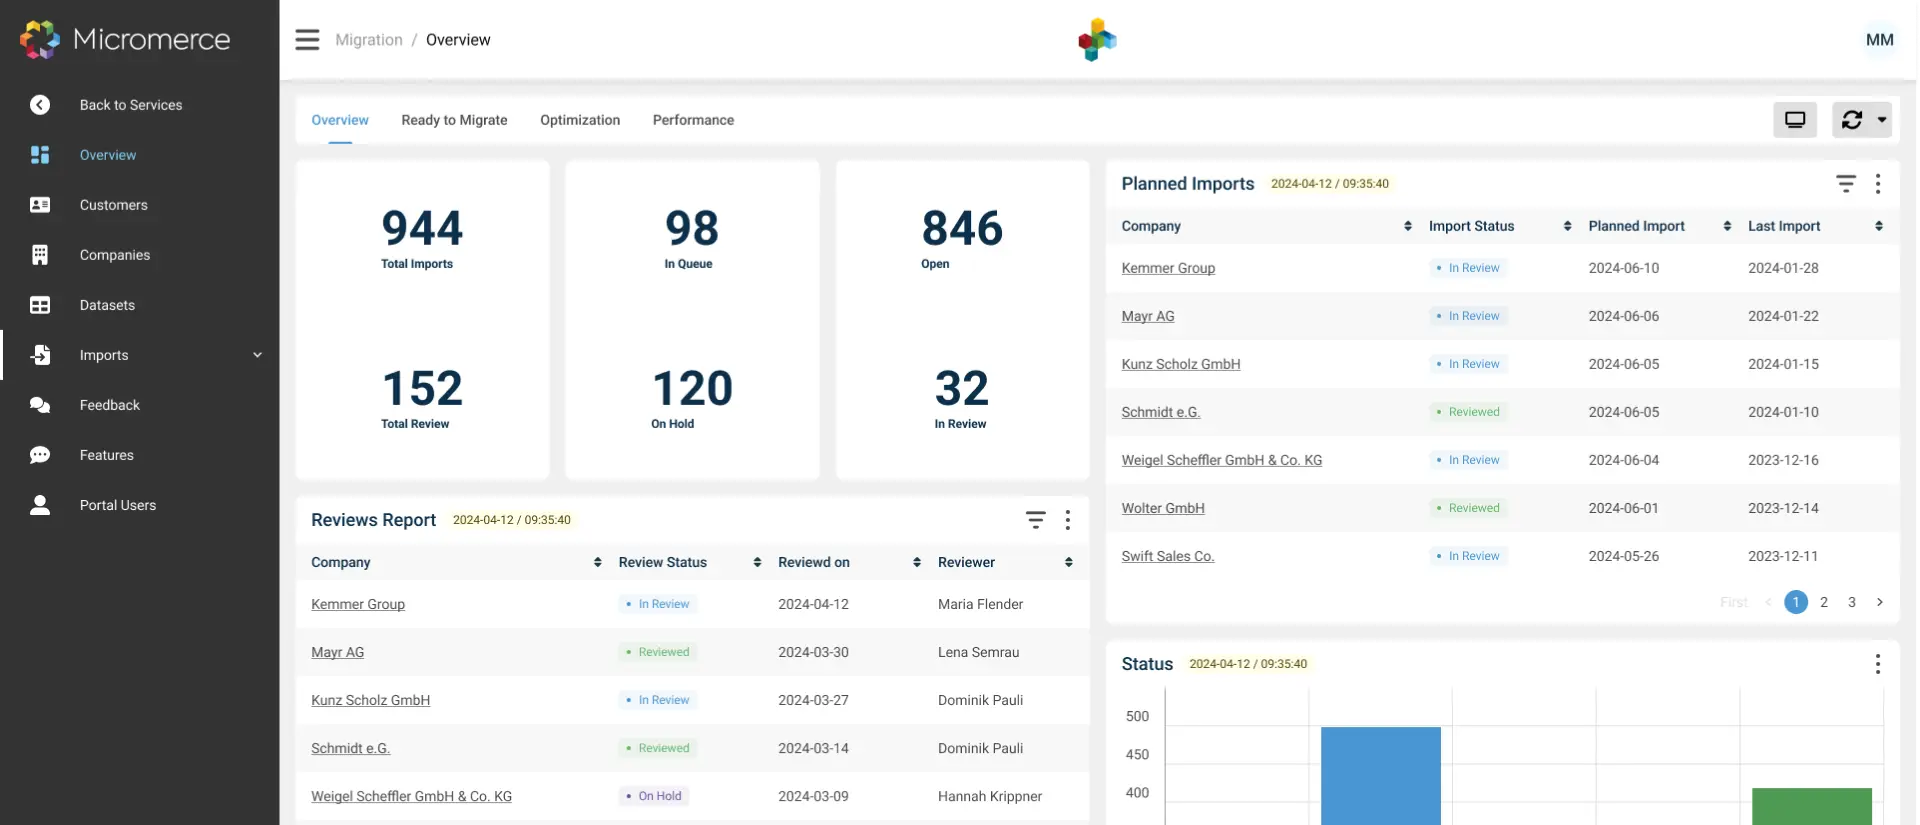
Task: Open the refresh options dropdown arrow
Action: click(1882, 120)
